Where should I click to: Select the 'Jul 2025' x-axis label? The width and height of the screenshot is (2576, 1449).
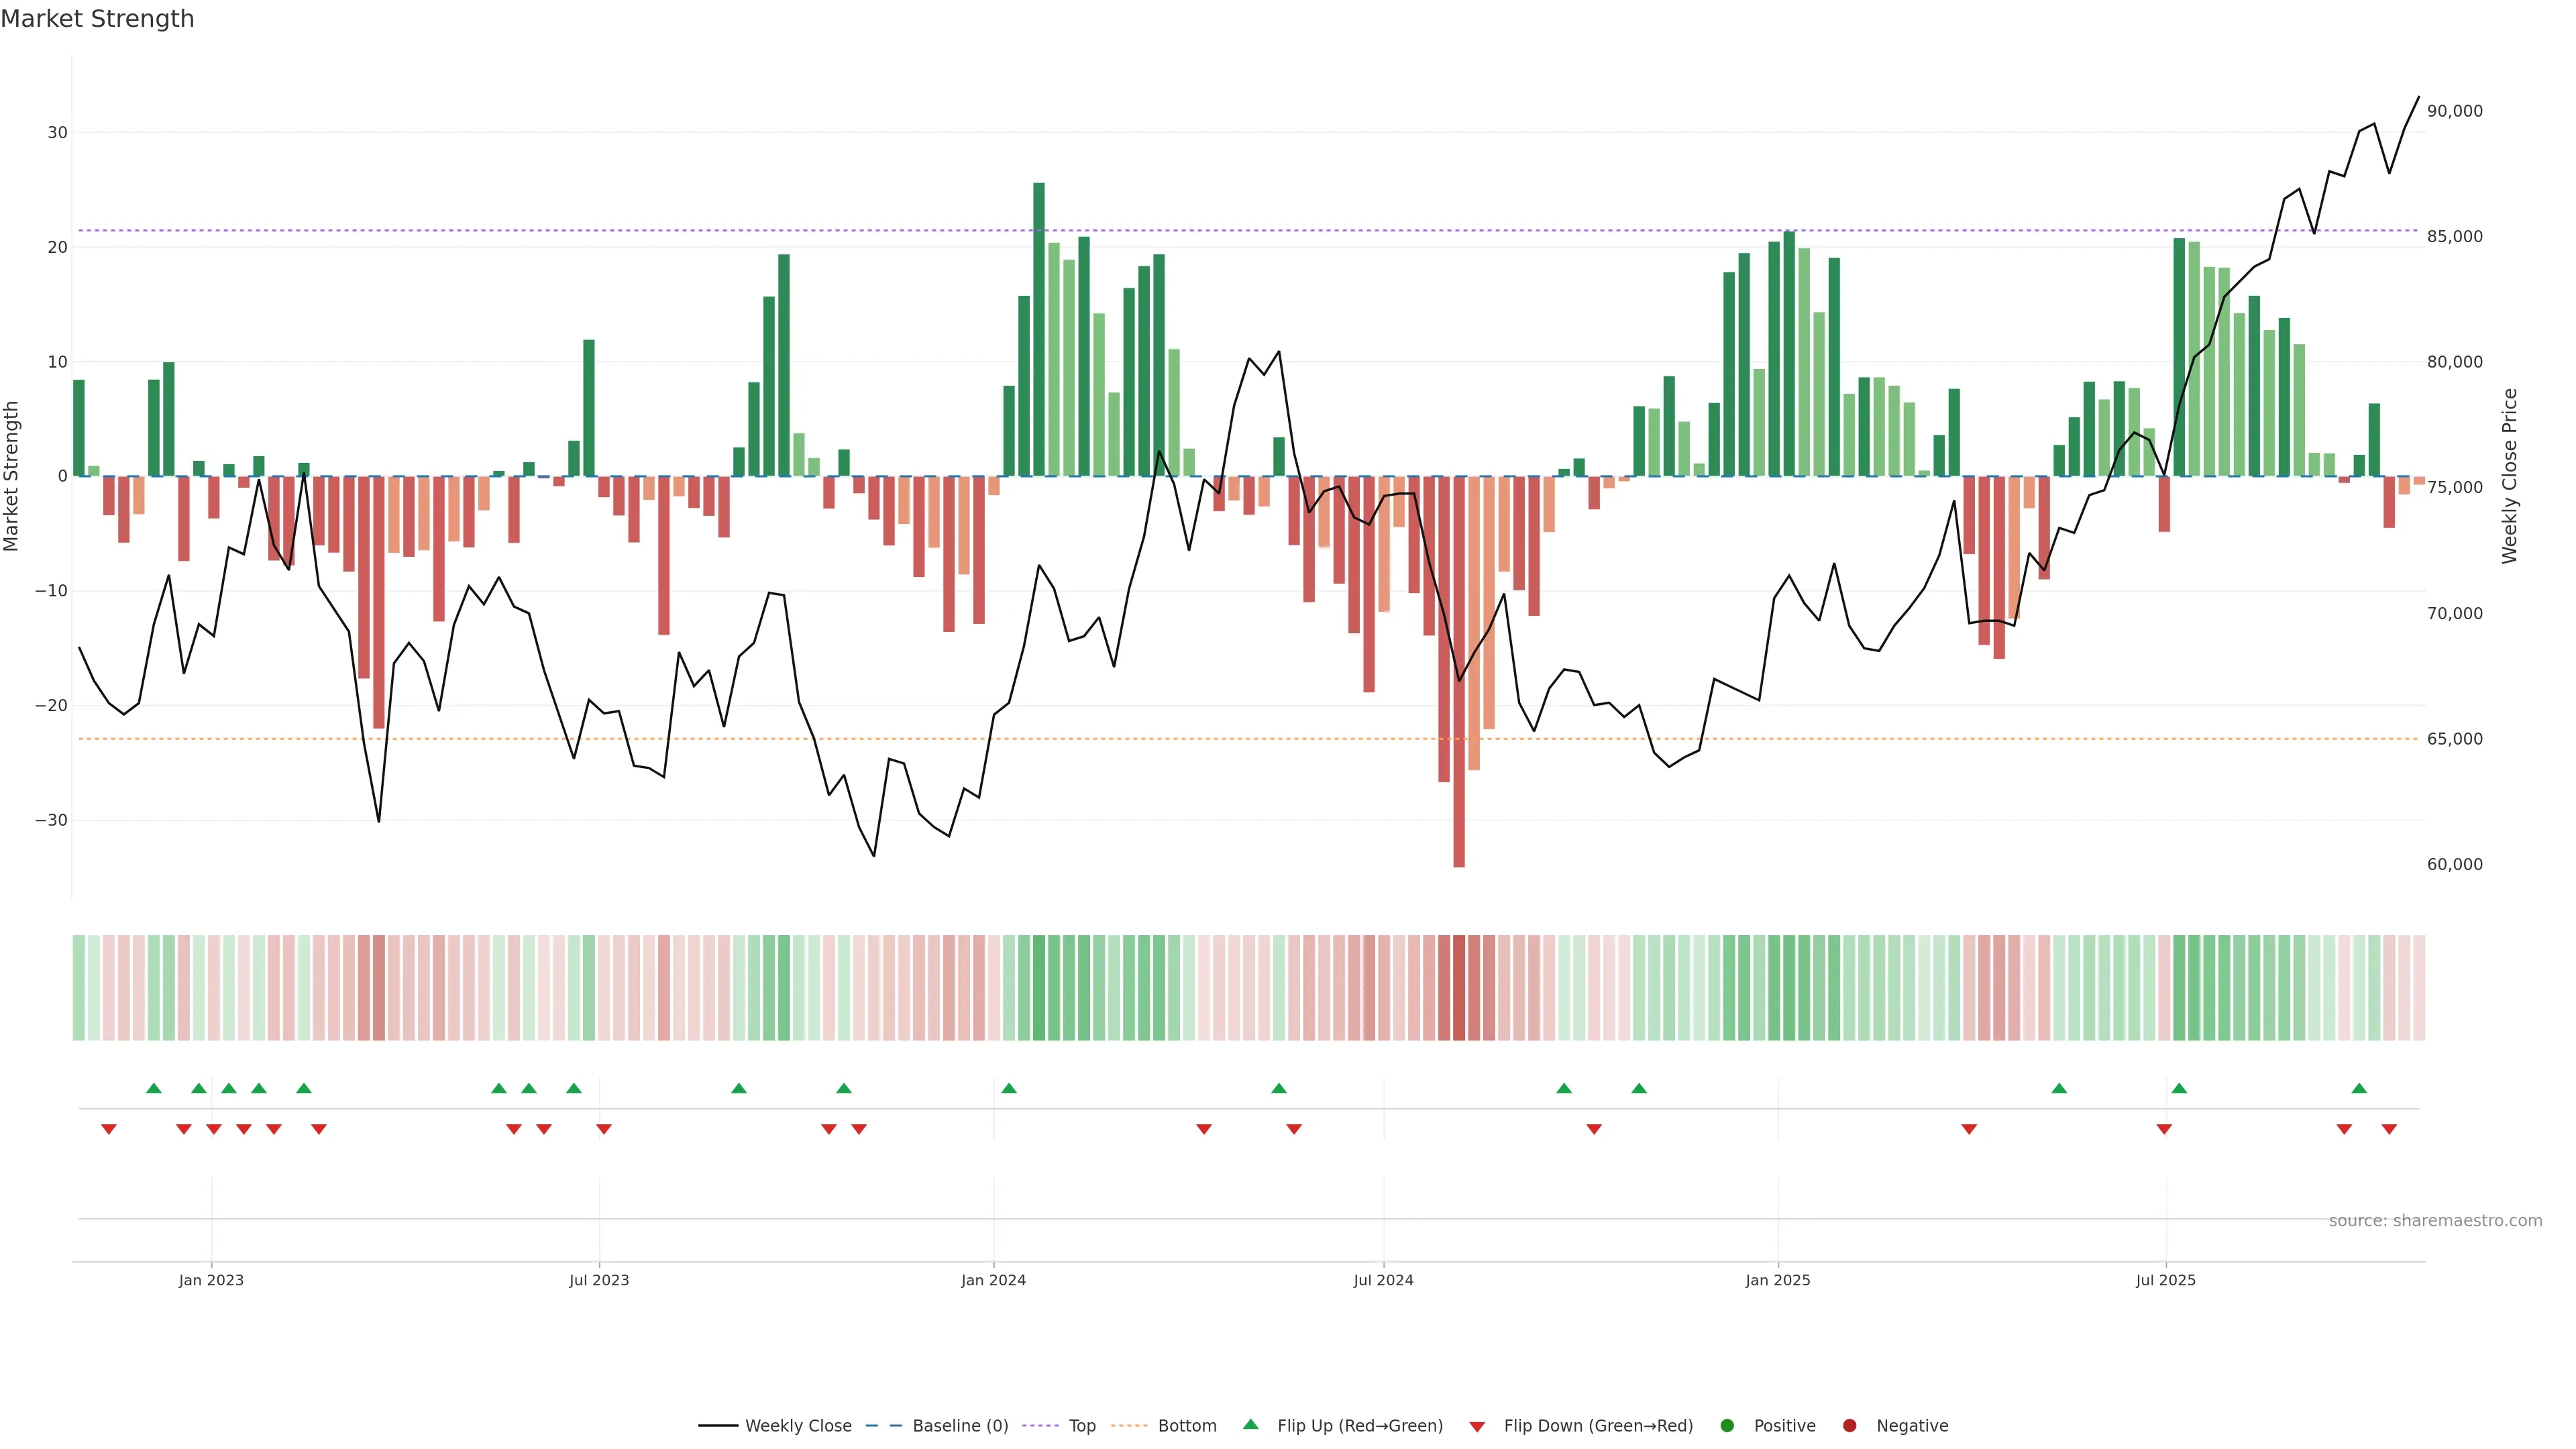[2165, 1280]
